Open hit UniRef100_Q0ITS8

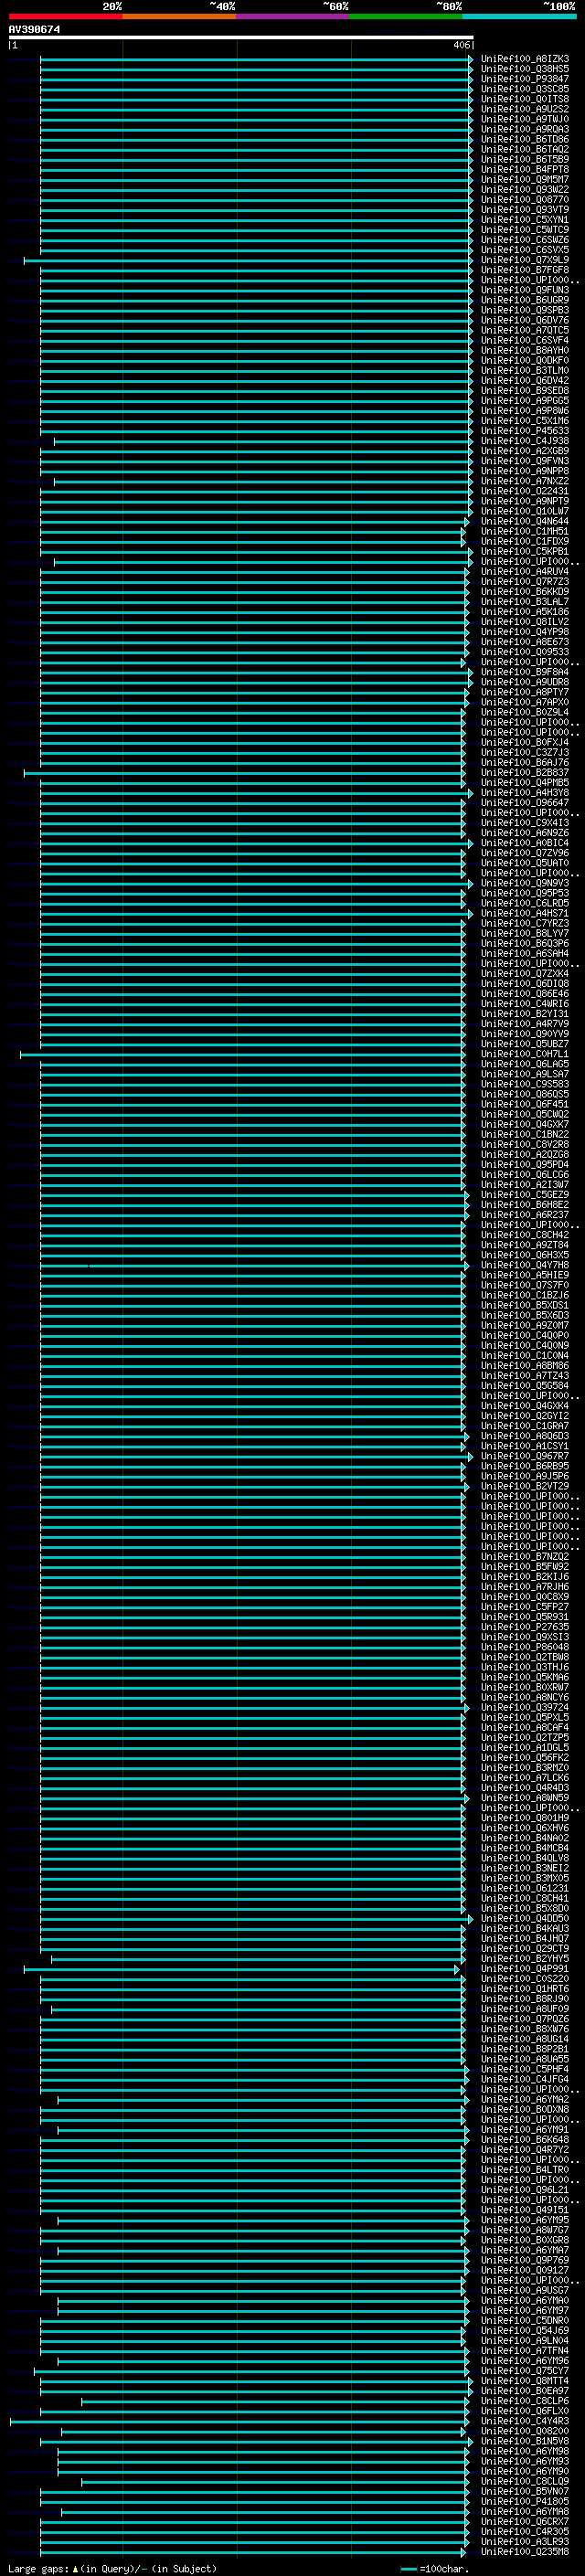click(524, 99)
